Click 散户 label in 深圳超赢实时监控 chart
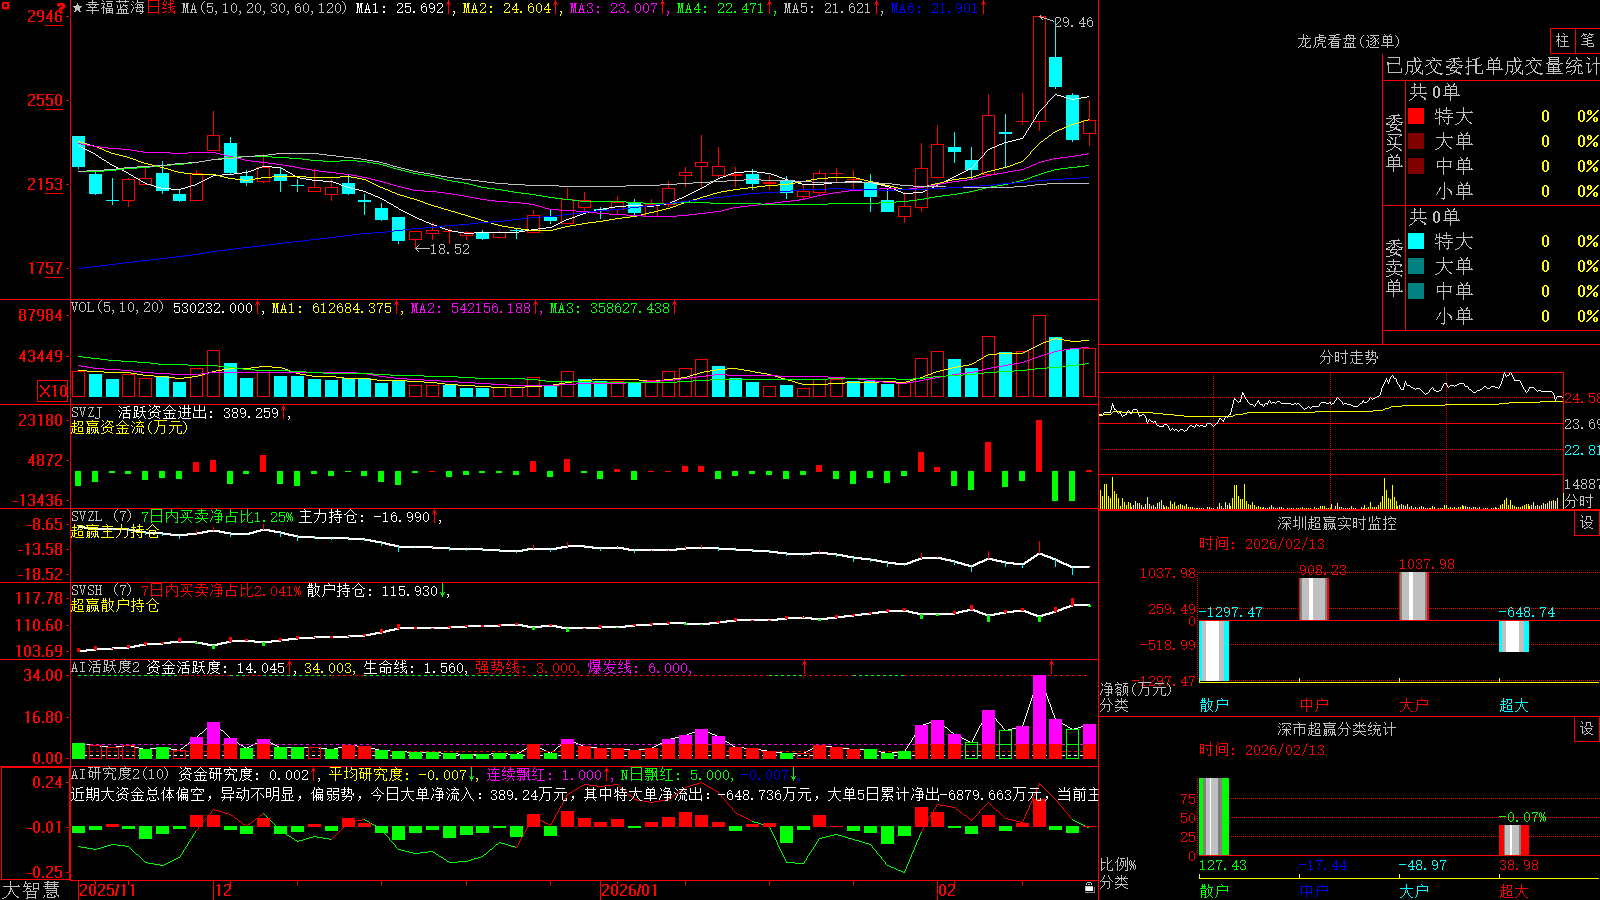Image resolution: width=1600 pixels, height=900 pixels. click(x=1214, y=705)
